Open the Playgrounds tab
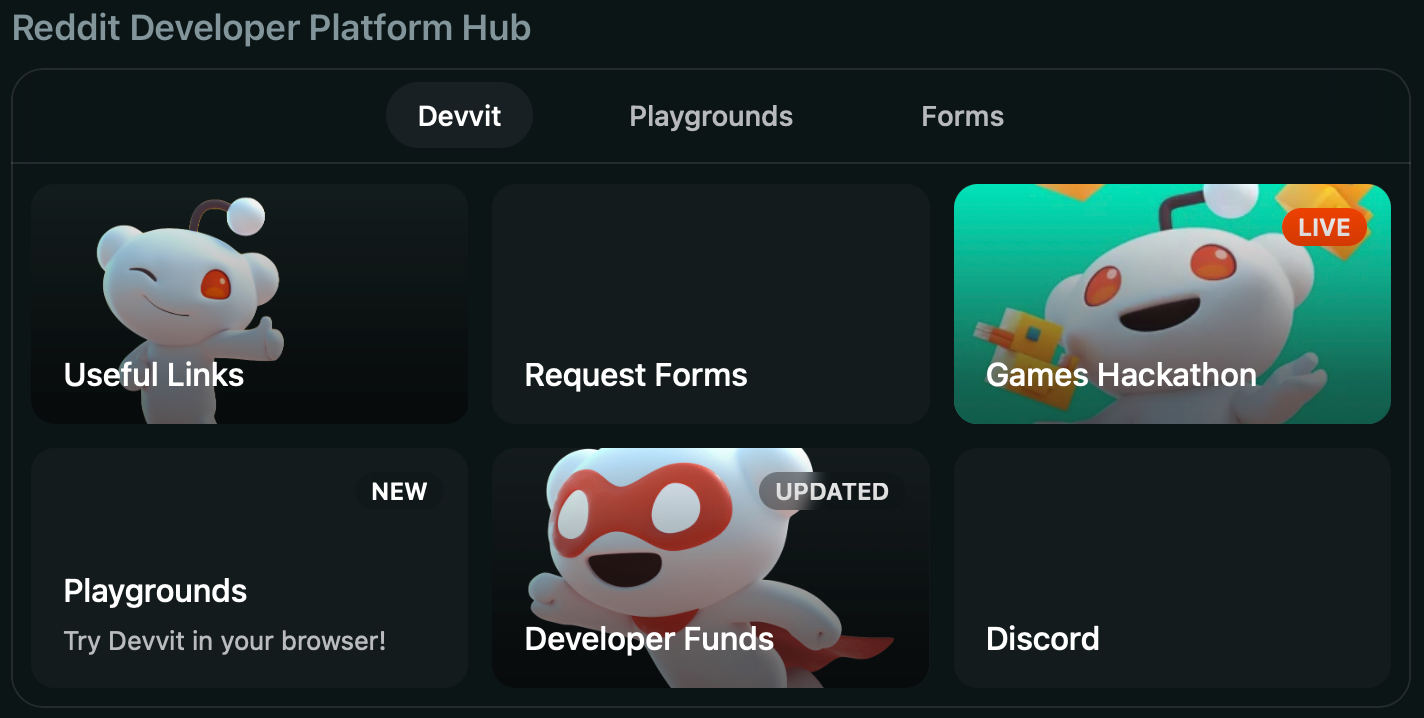The height and width of the screenshot is (718, 1424). tap(711, 116)
